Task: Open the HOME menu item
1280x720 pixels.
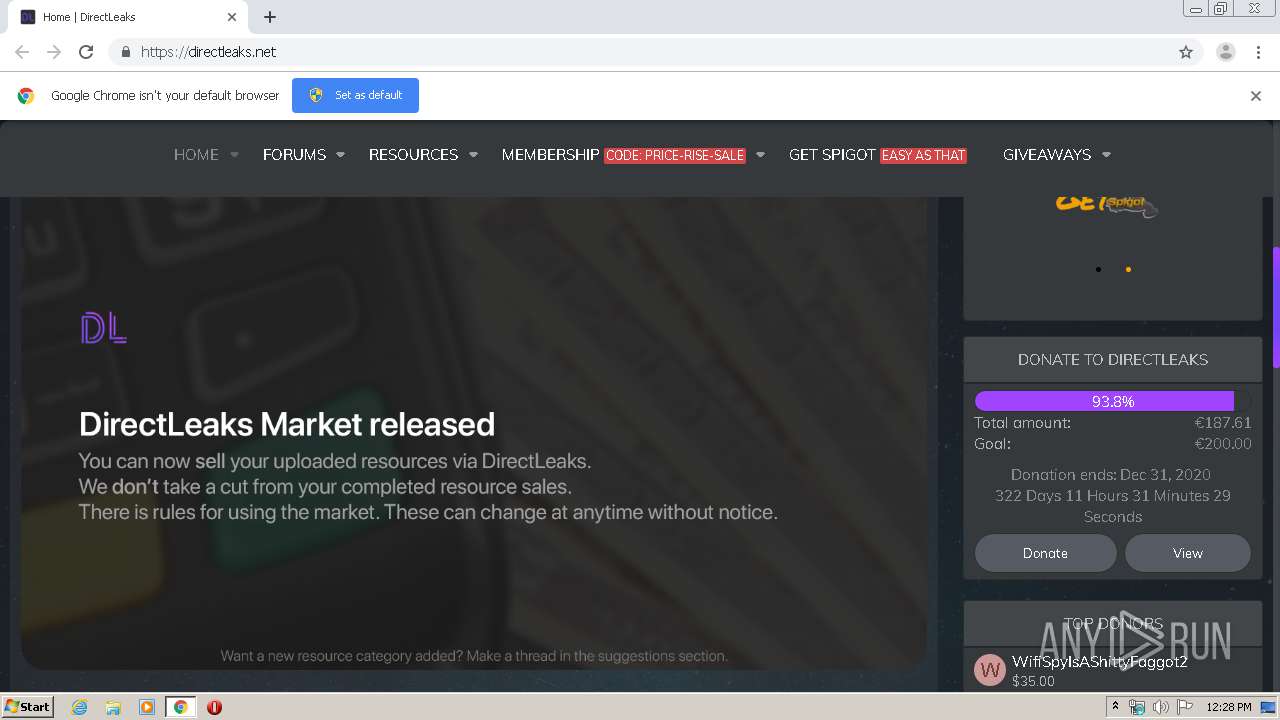Action: tap(196, 155)
